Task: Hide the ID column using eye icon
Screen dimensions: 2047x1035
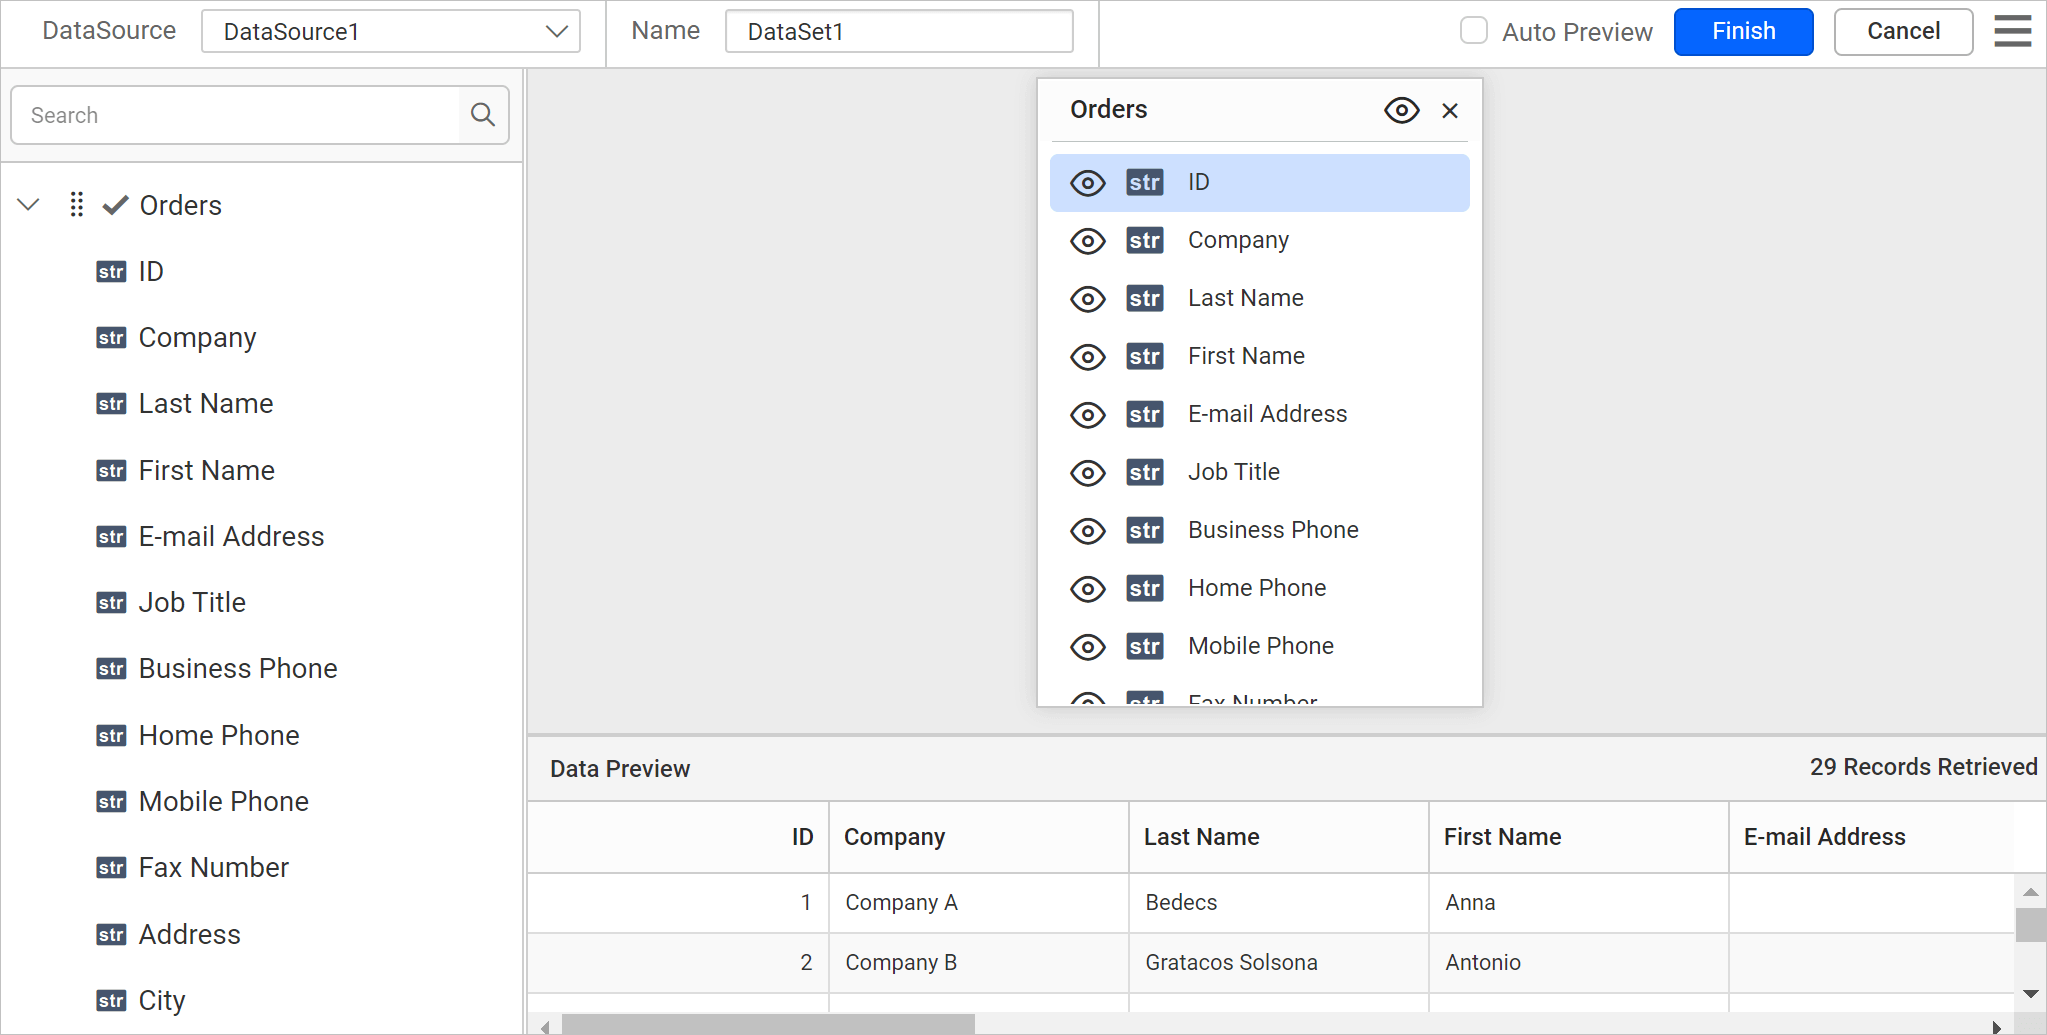Action: [1087, 183]
